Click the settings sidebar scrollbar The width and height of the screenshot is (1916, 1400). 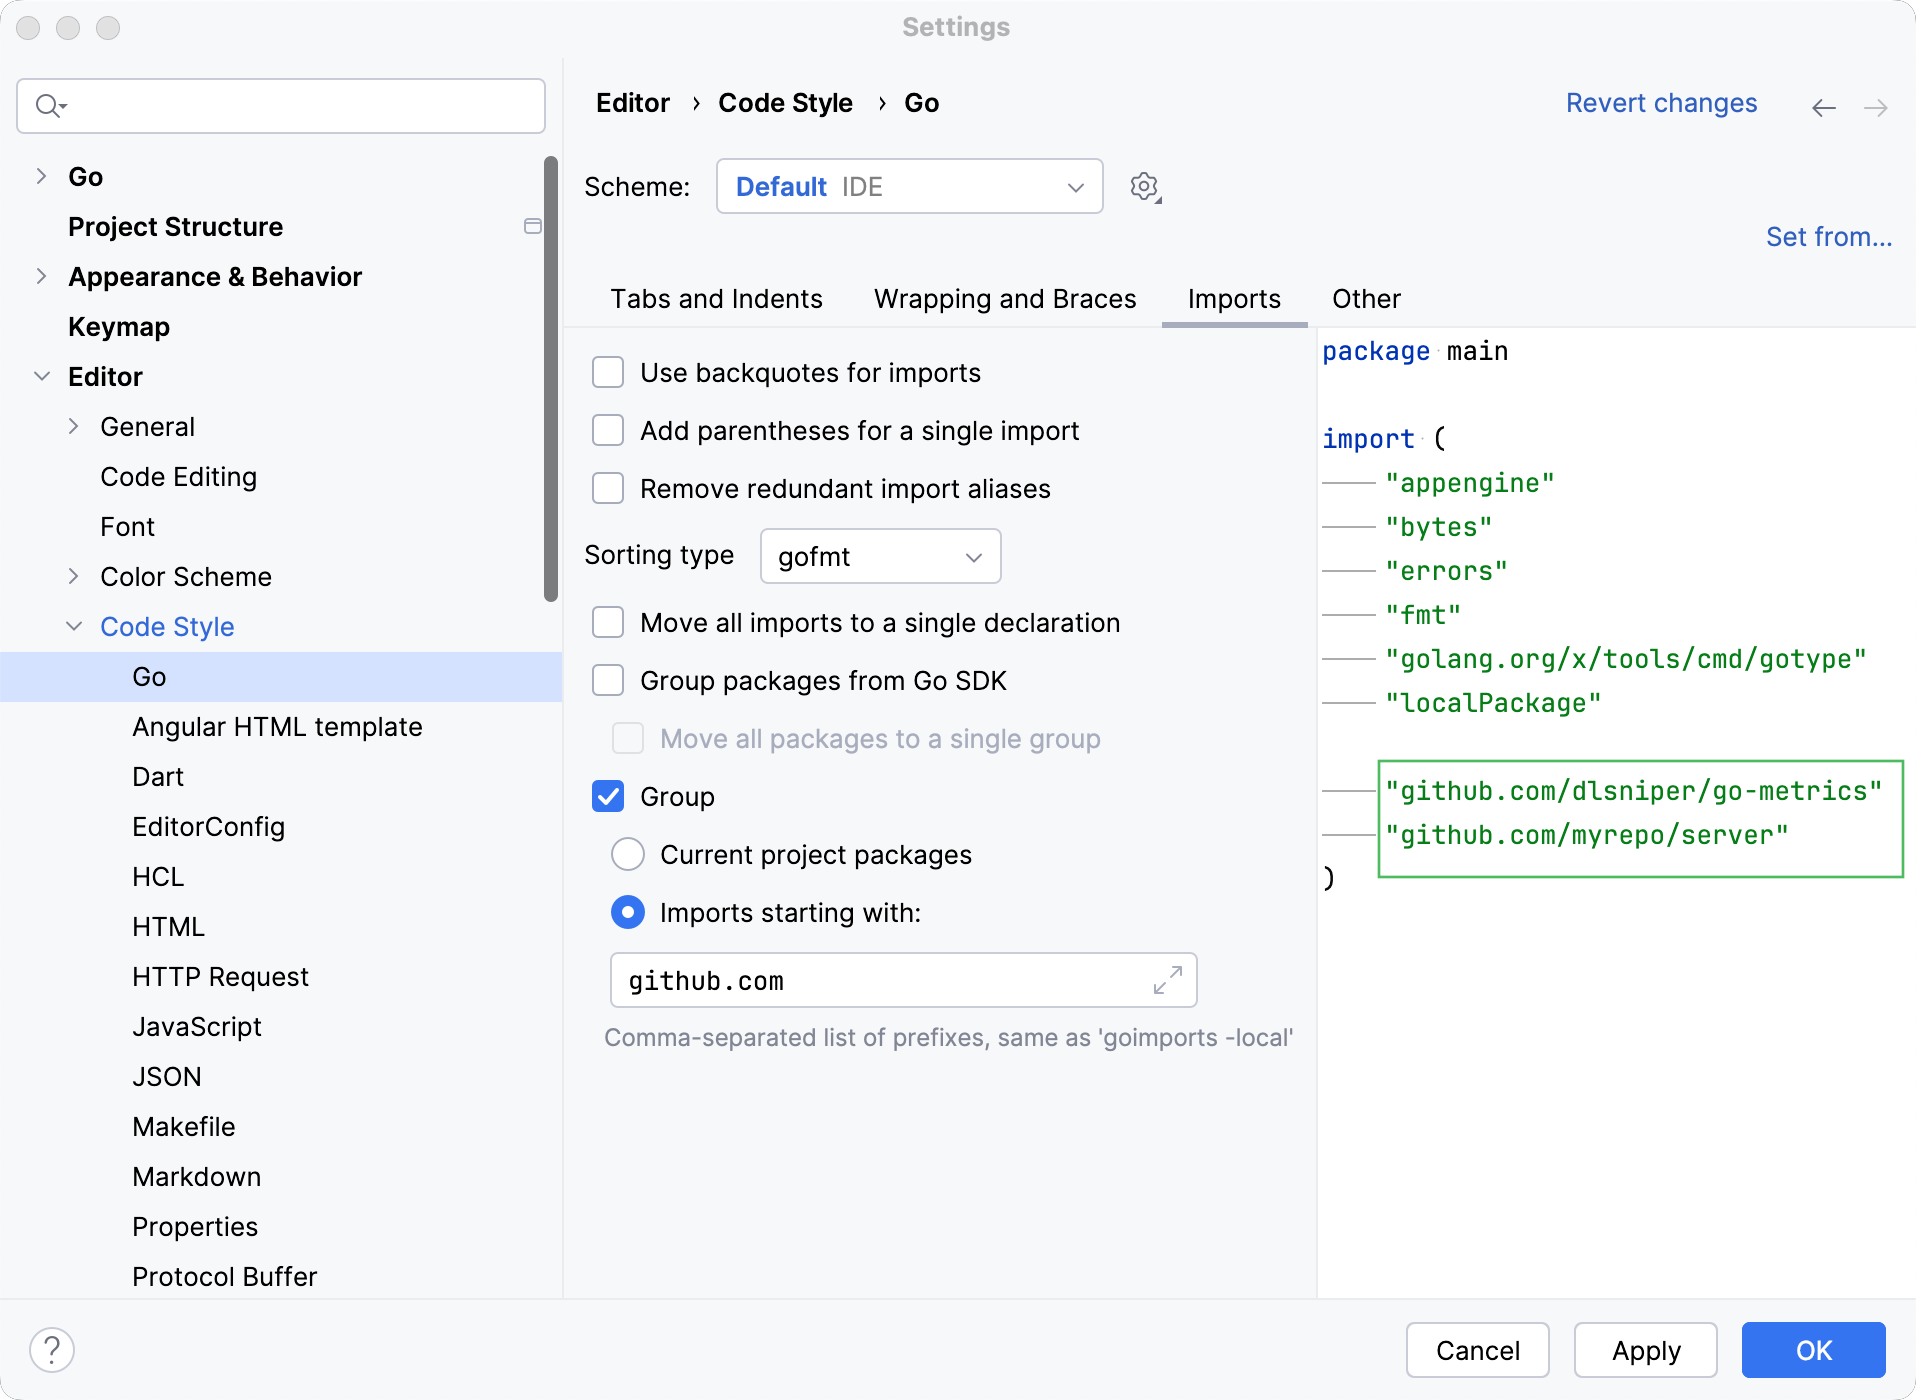click(x=550, y=380)
